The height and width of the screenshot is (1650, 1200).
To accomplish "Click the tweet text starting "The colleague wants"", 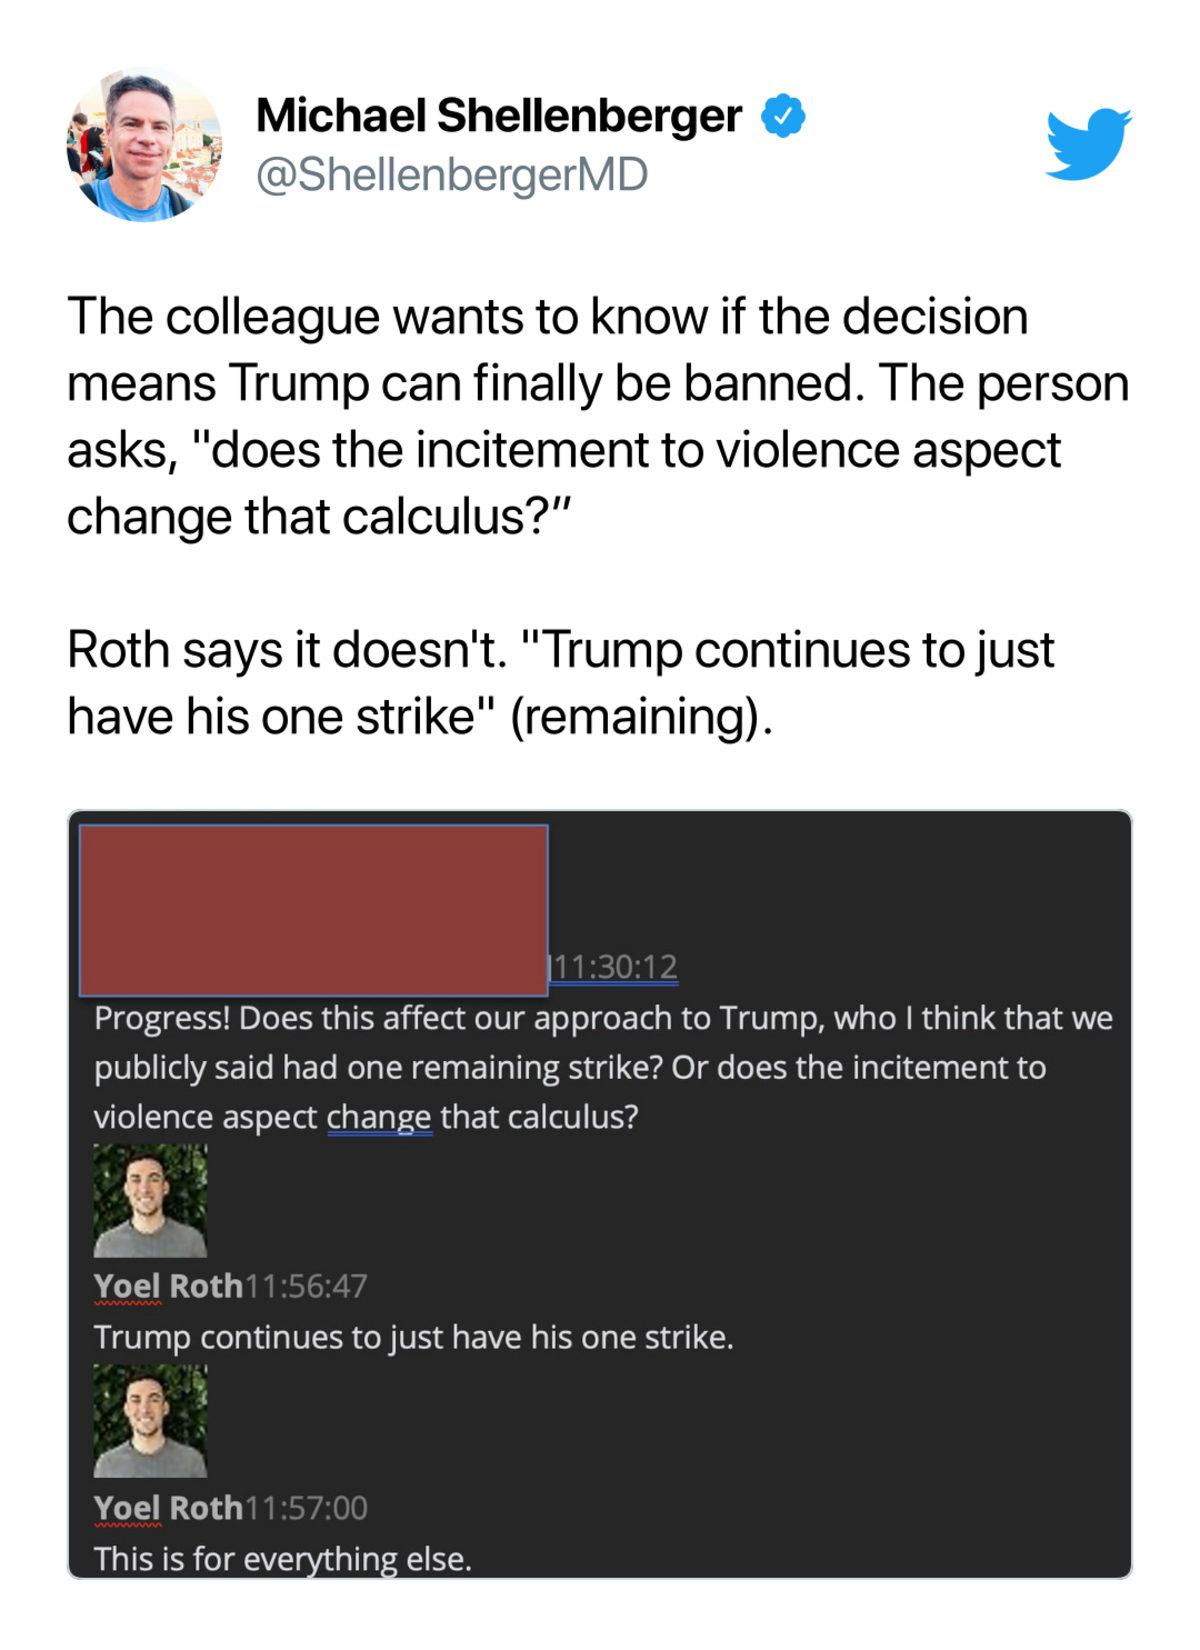I will (x=598, y=416).
